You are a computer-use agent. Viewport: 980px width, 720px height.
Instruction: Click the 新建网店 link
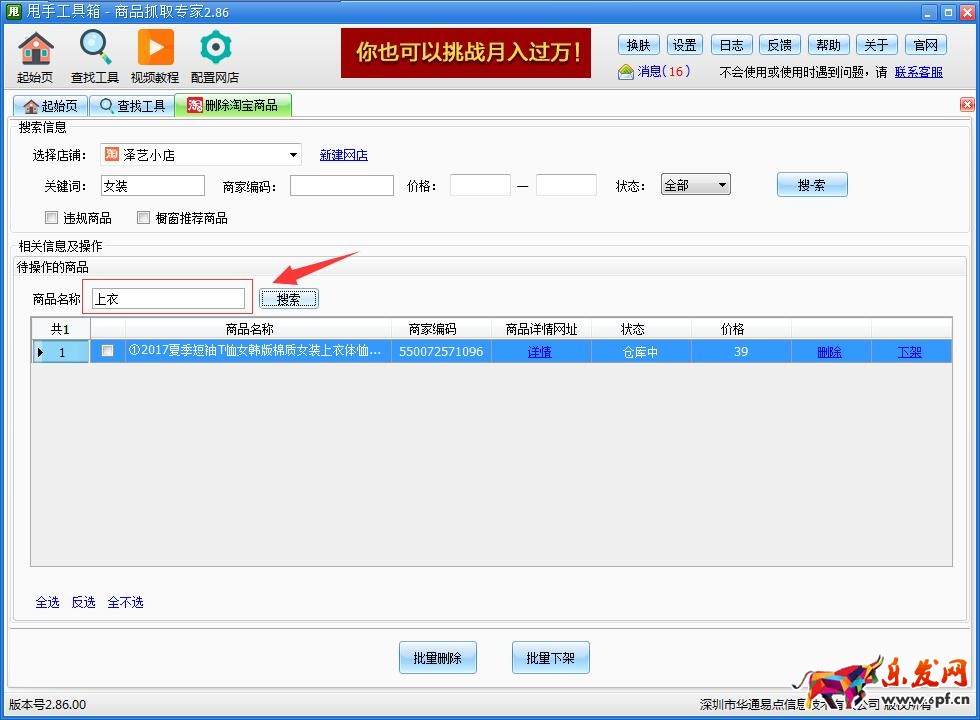pos(343,155)
